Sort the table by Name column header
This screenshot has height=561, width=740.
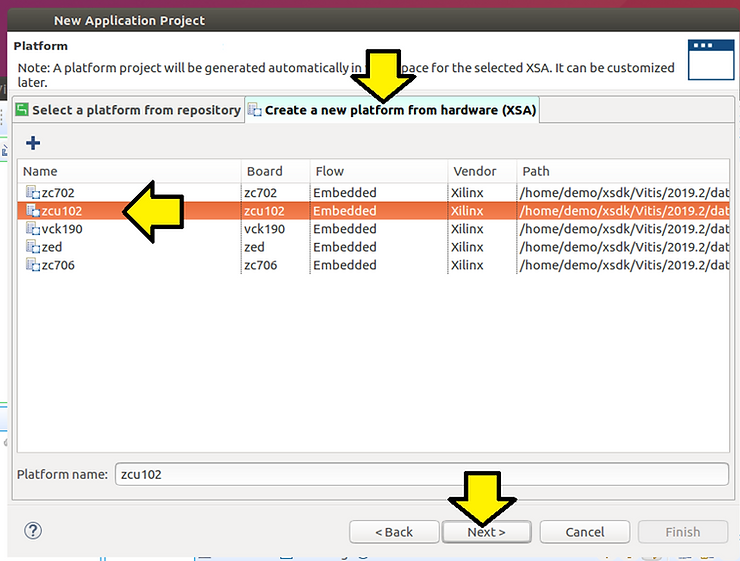128,171
